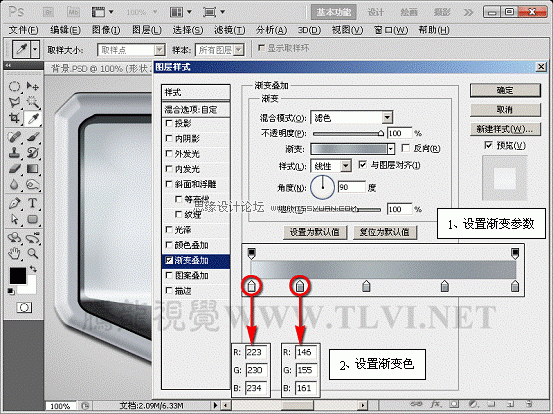553x414 pixels.
Task: Select the Dodge tool
Action: [x=32, y=184]
